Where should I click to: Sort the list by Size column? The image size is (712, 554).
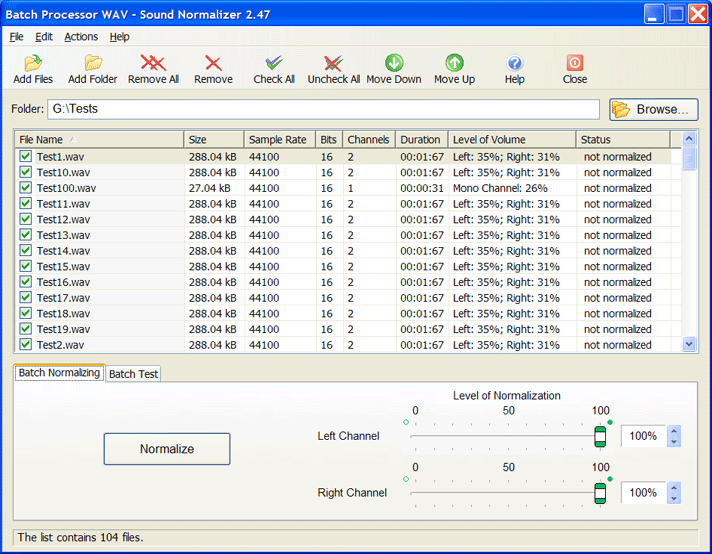(x=214, y=139)
